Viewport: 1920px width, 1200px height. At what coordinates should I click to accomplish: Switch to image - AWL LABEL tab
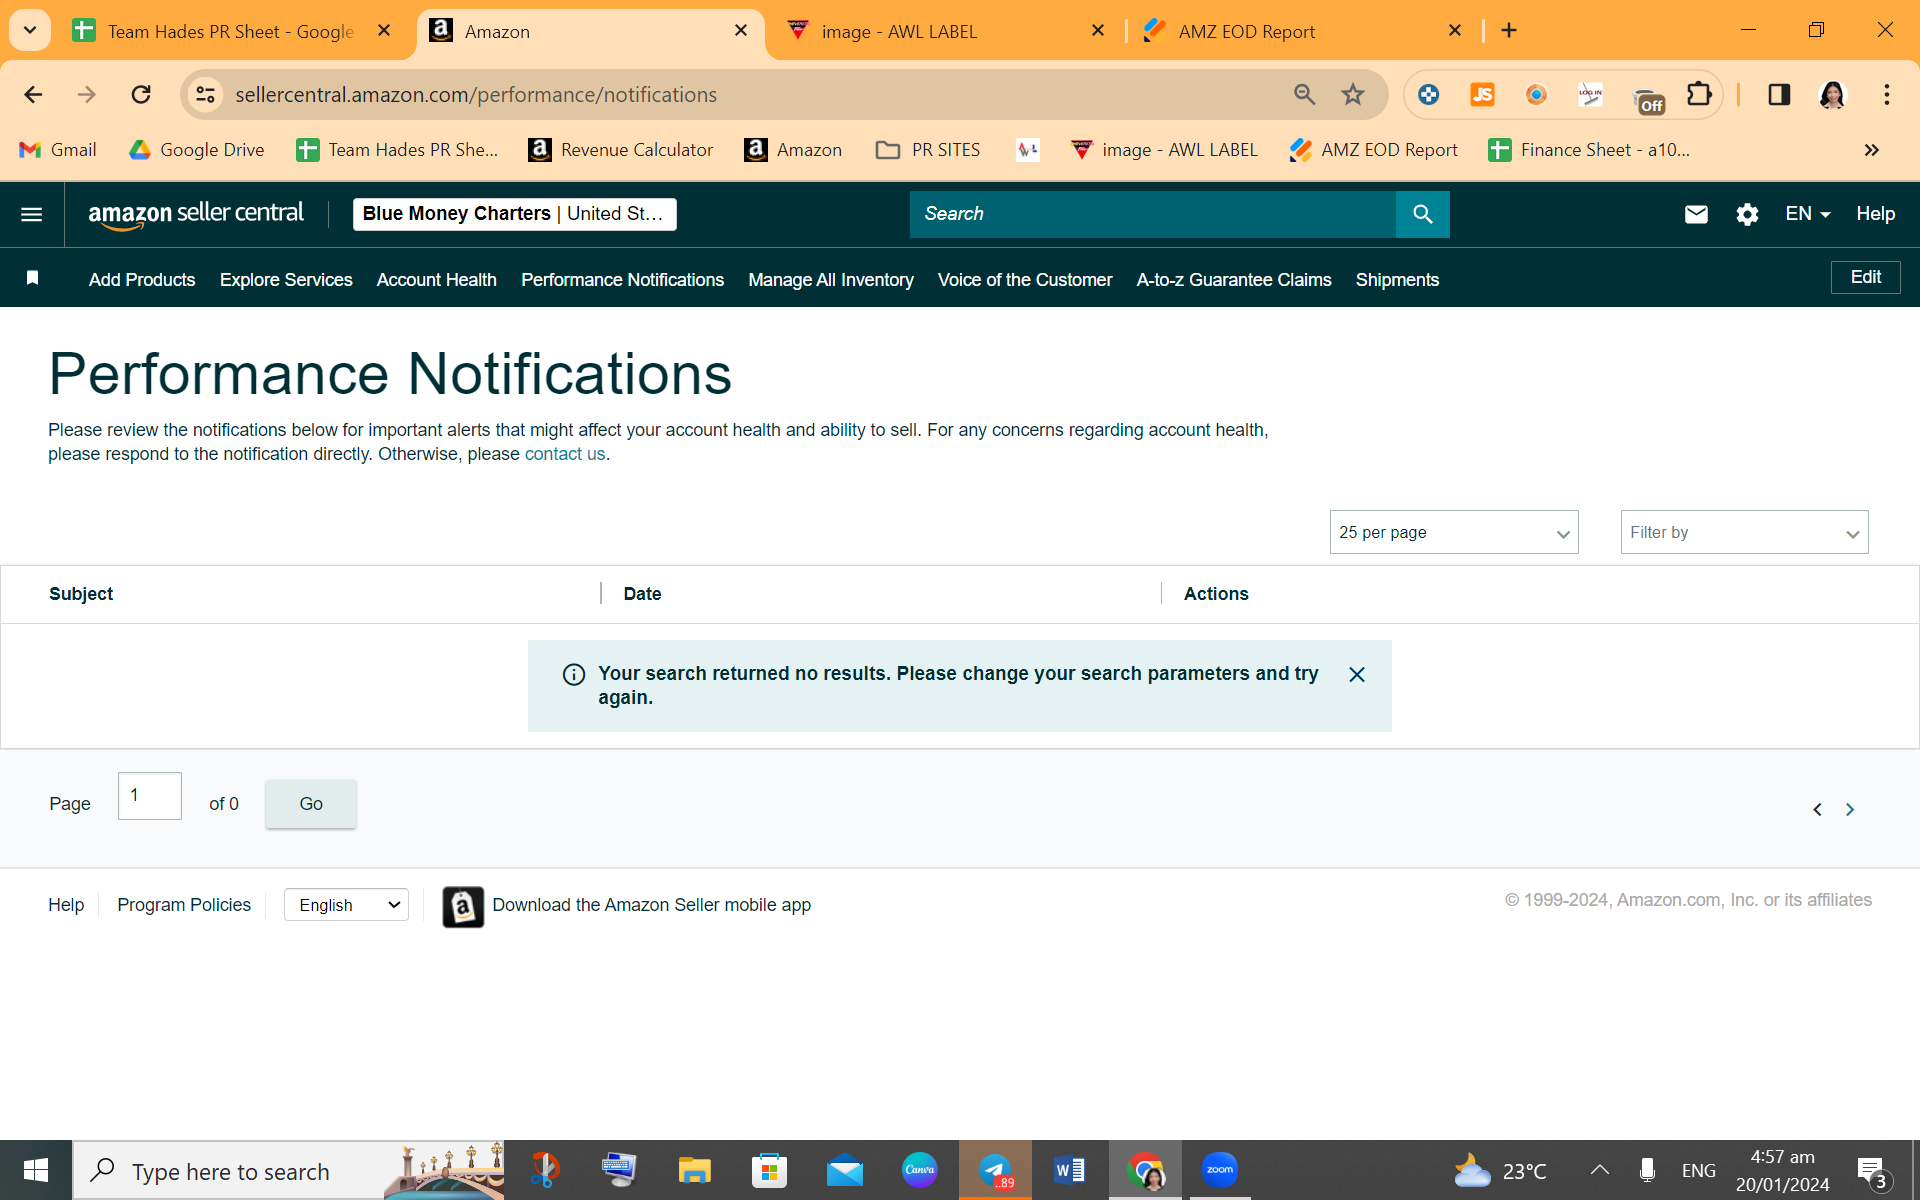pos(945,31)
